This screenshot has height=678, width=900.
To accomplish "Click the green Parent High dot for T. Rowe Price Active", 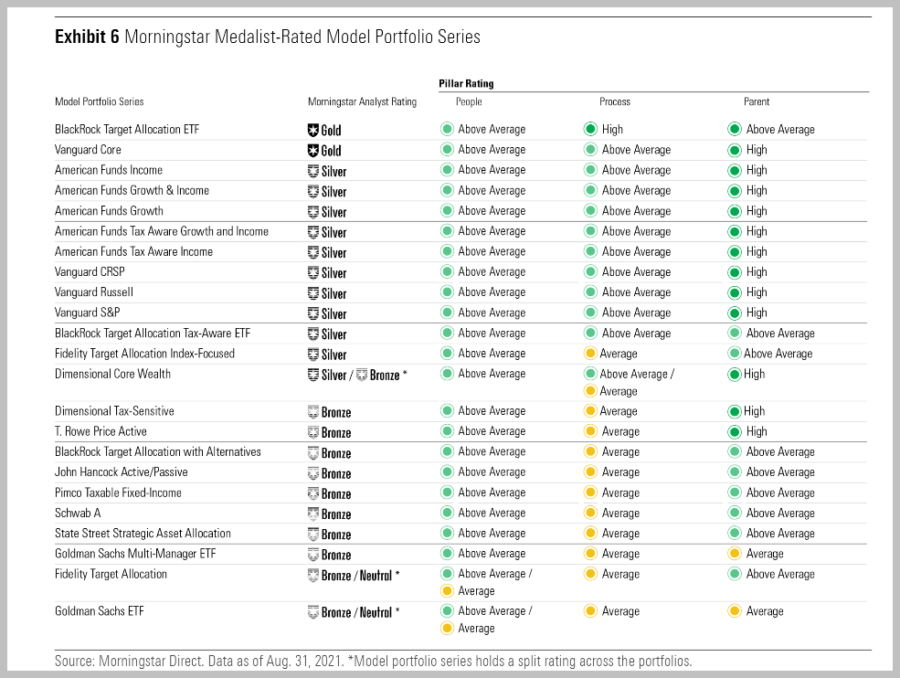I will pos(734,431).
